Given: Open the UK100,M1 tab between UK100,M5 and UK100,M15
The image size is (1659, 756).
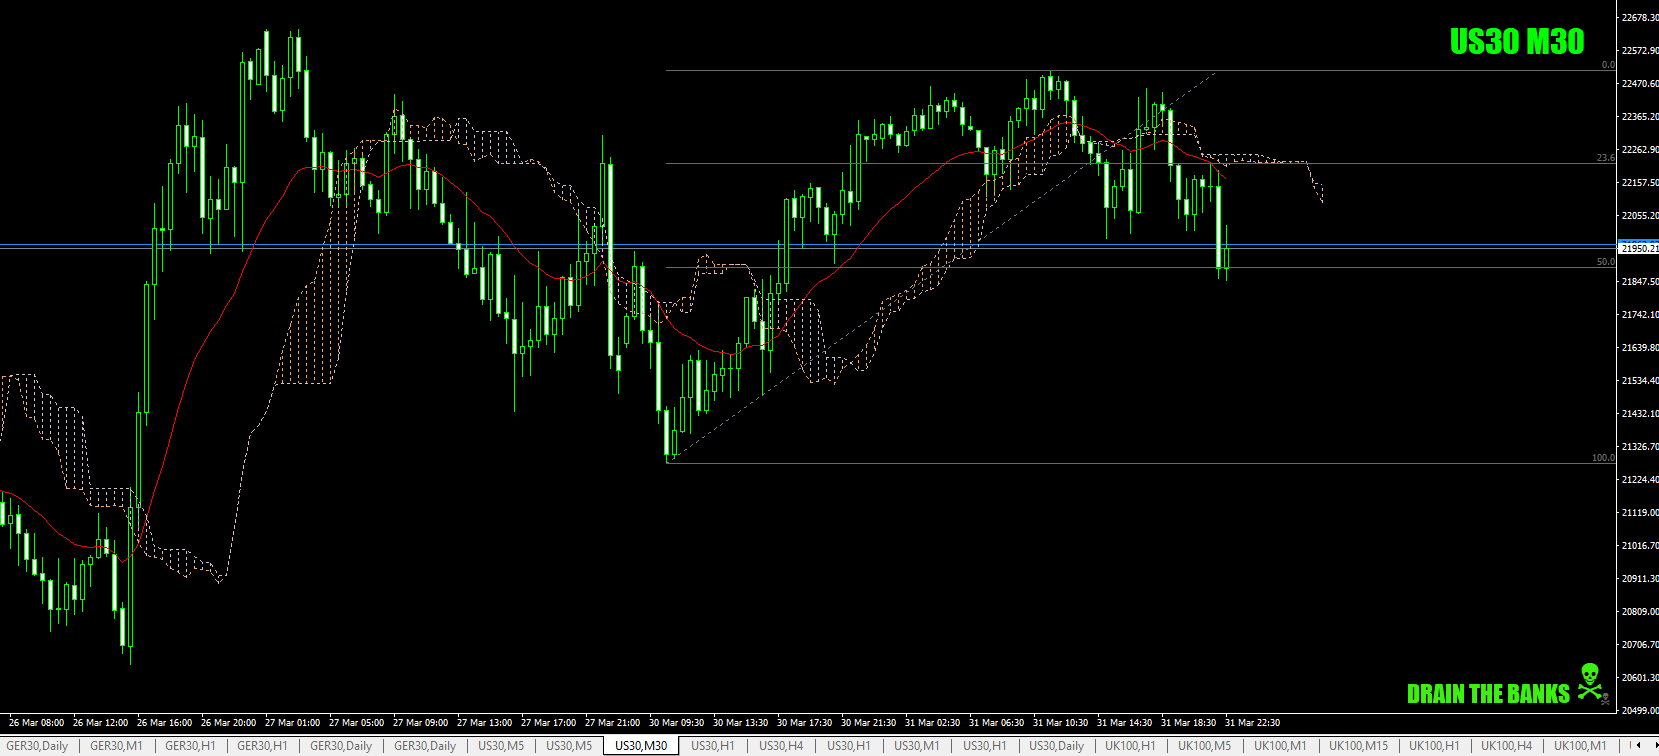Looking at the screenshot, I should (x=1280, y=746).
